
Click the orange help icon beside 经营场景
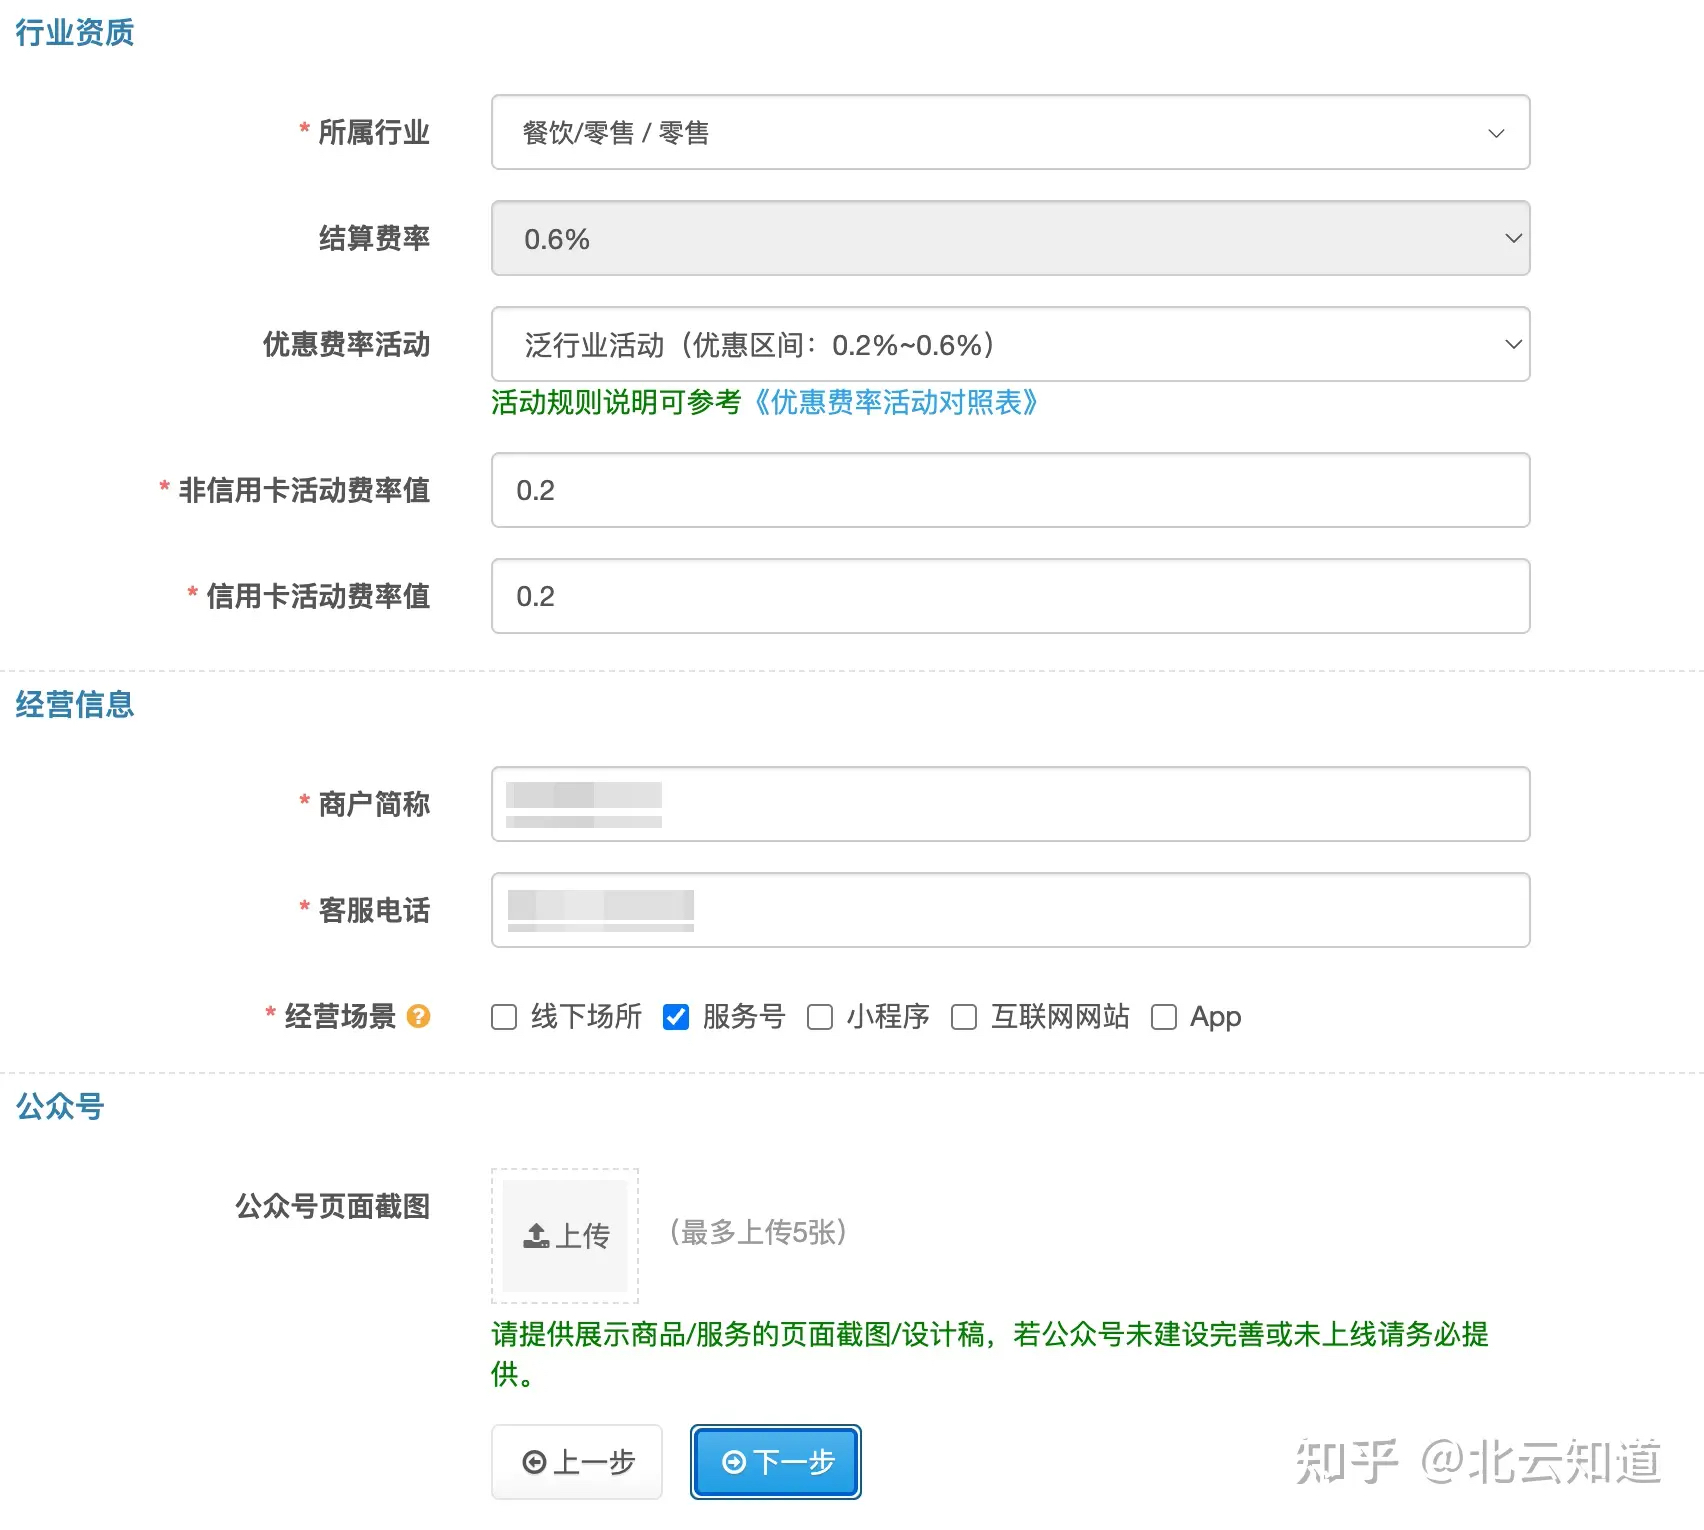tap(419, 1016)
